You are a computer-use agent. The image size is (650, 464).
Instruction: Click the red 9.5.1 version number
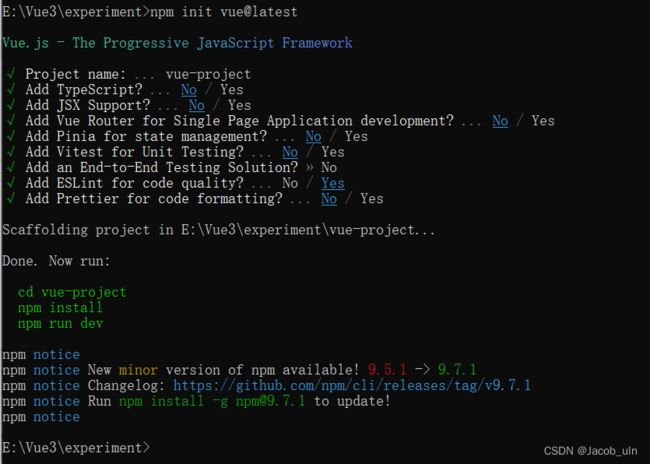pyautogui.click(x=387, y=369)
